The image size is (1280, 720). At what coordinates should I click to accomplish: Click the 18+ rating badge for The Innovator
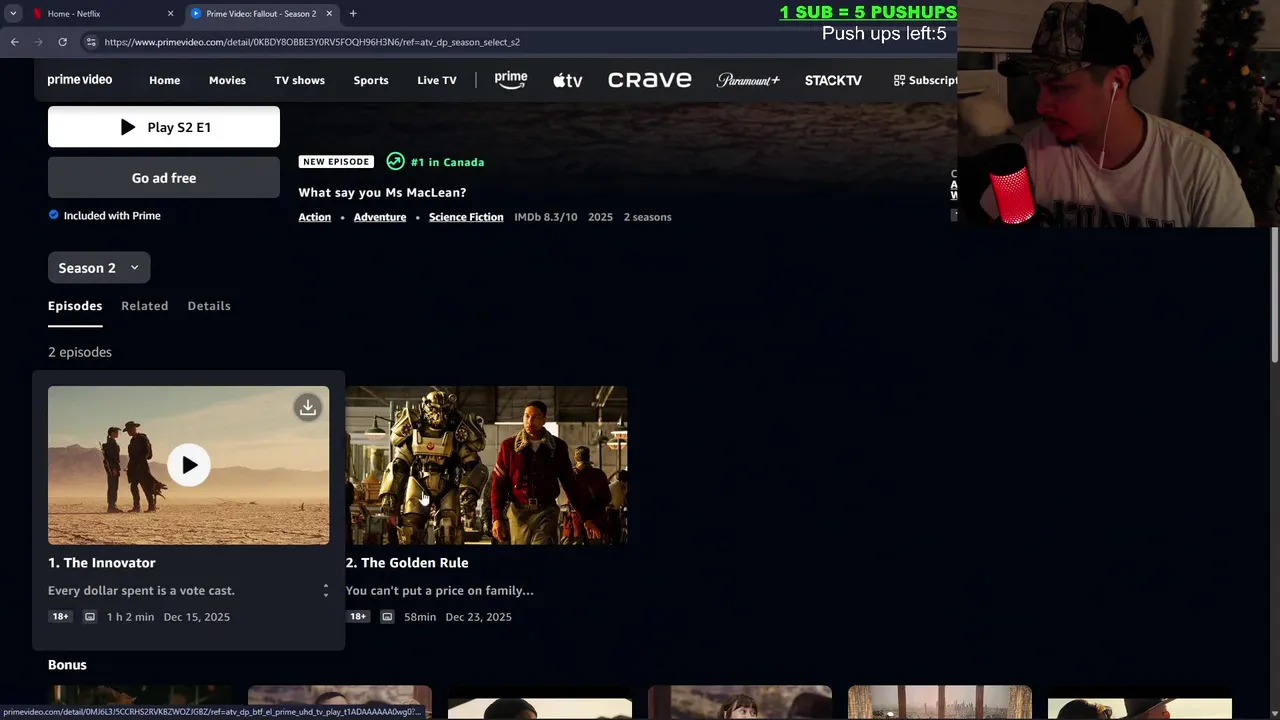60,617
